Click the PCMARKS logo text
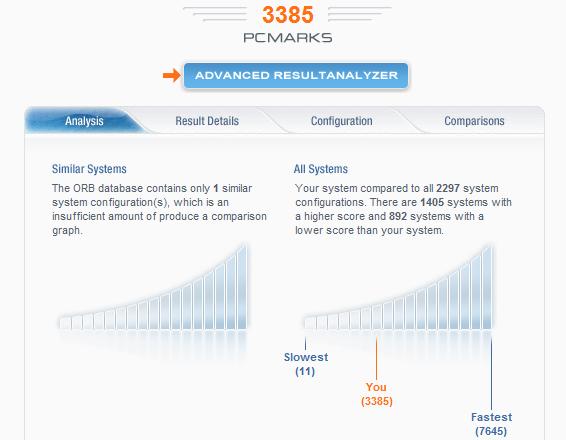Screen dimensions: 566x440 288,38
